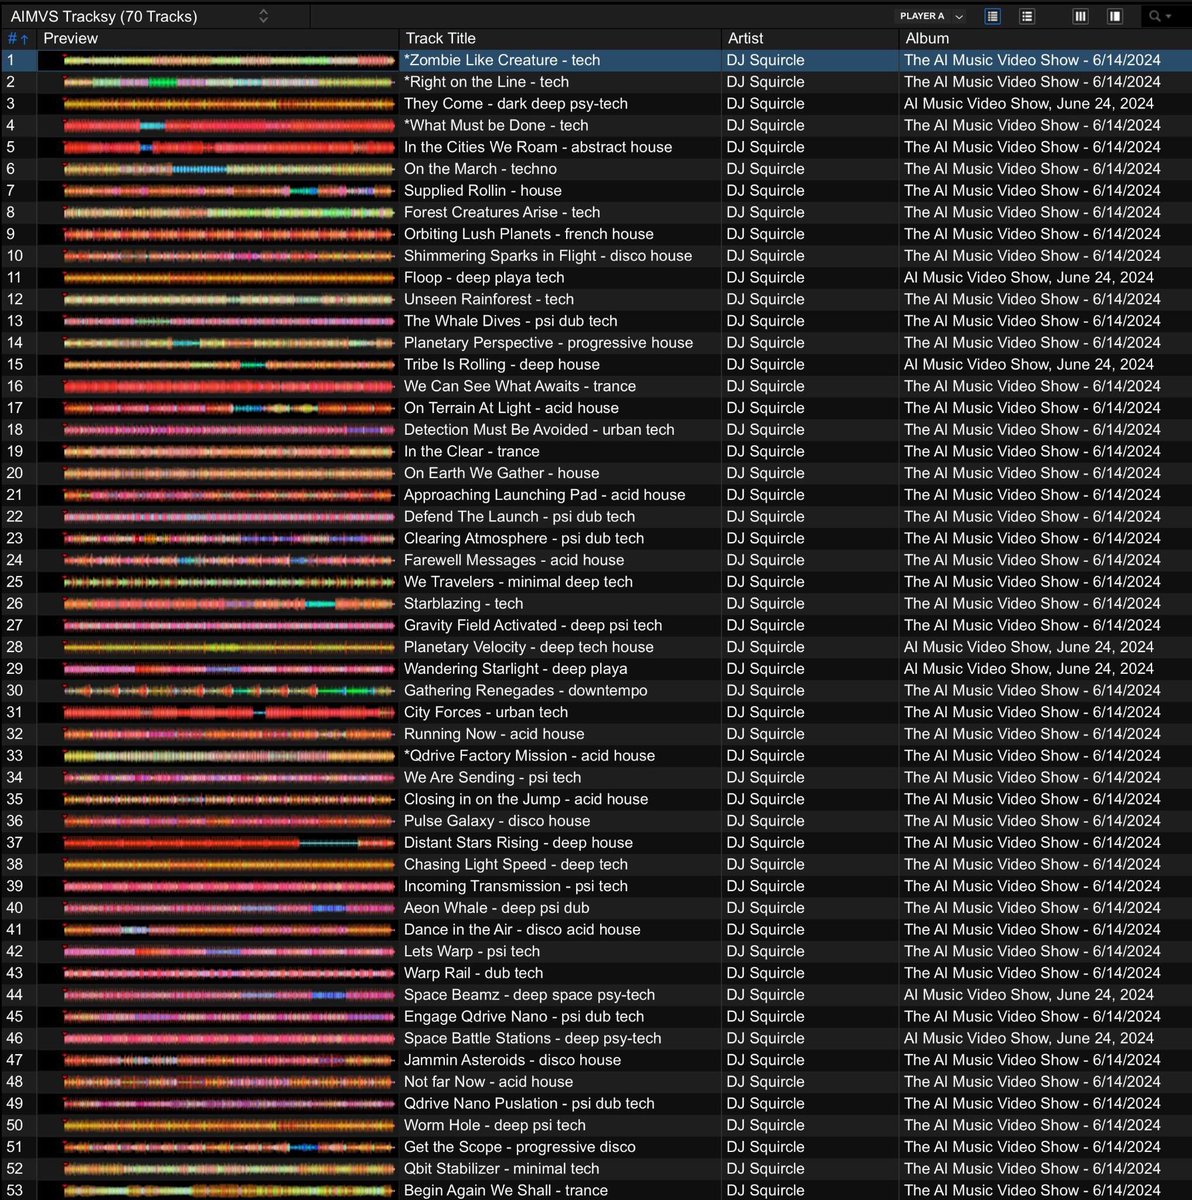Click the album cell of Planetary Velocity row

pyautogui.click(x=1029, y=647)
